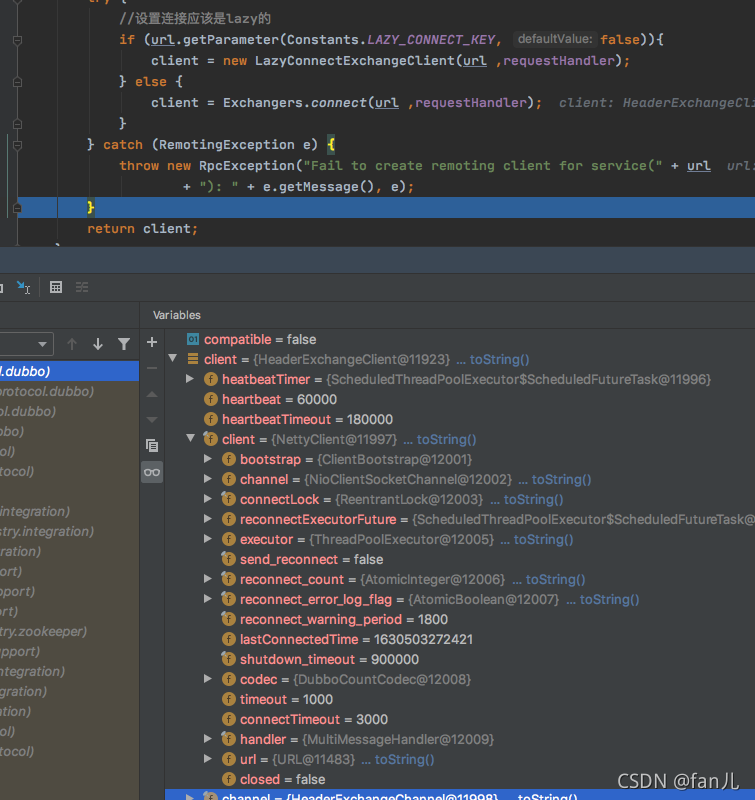755x800 pixels.
Task: Collapse the NettyClient client node
Action: tap(191, 438)
